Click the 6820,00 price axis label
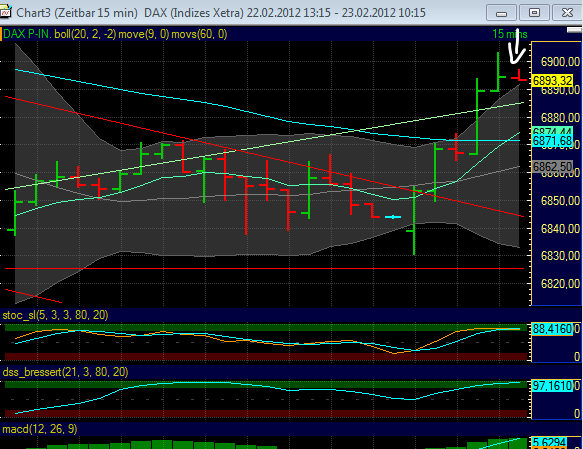Viewport: 583px width, 449px height. 560,284
